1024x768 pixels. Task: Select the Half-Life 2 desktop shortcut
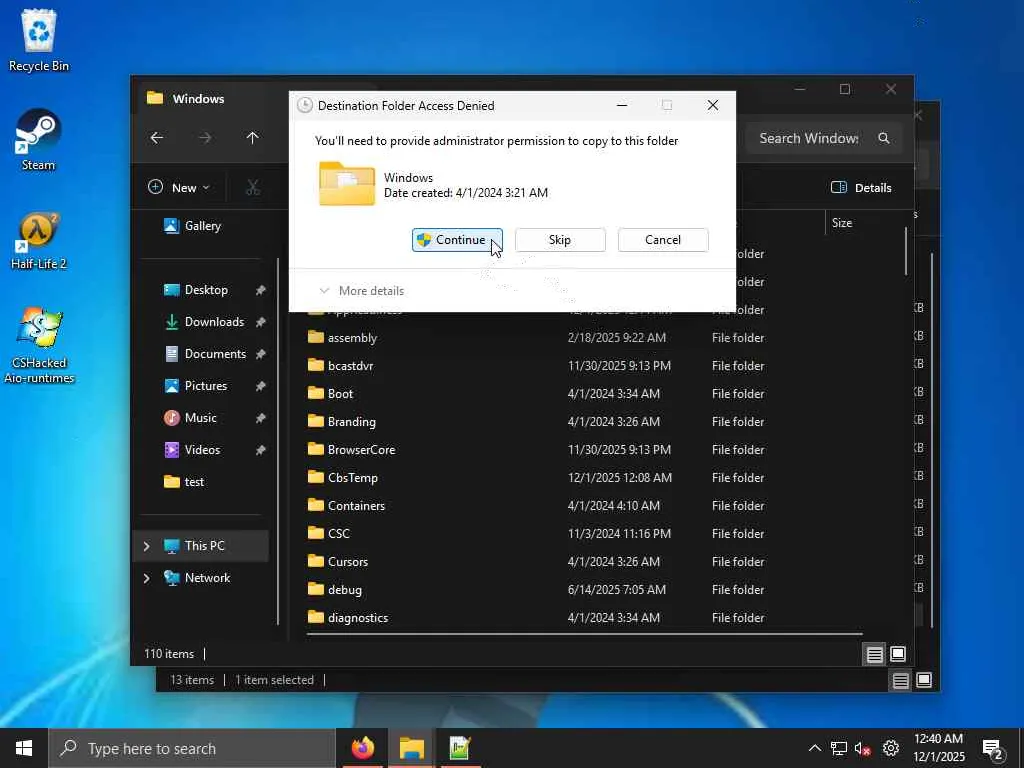39,241
